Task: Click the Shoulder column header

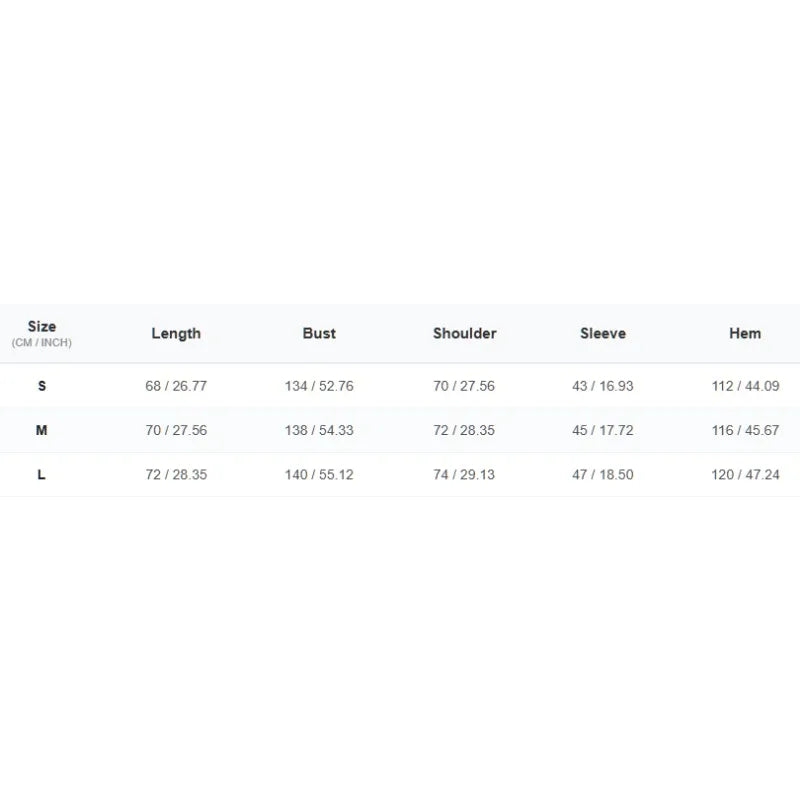Action: tap(464, 333)
